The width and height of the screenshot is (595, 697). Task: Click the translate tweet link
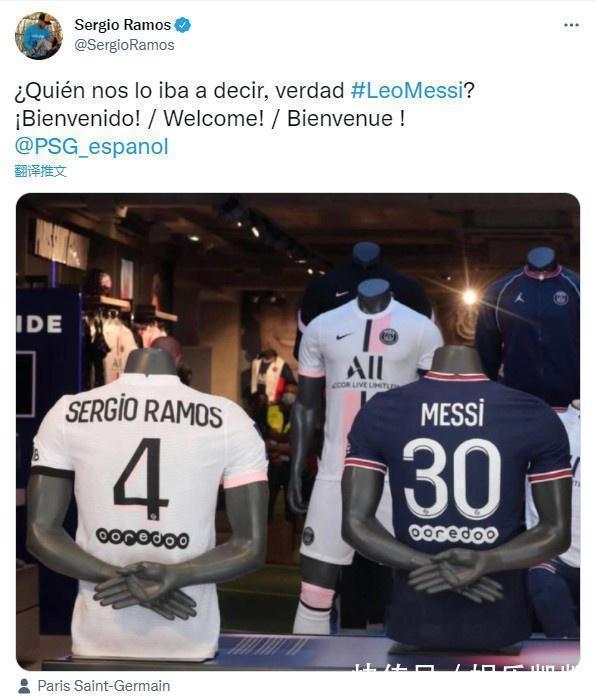[x=40, y=171]
